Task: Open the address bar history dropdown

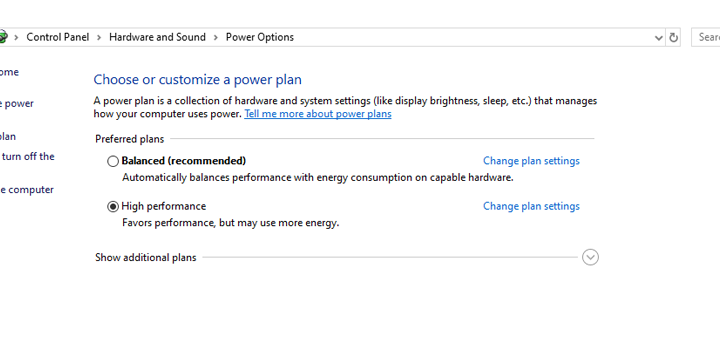Action: tap(658, 38)
